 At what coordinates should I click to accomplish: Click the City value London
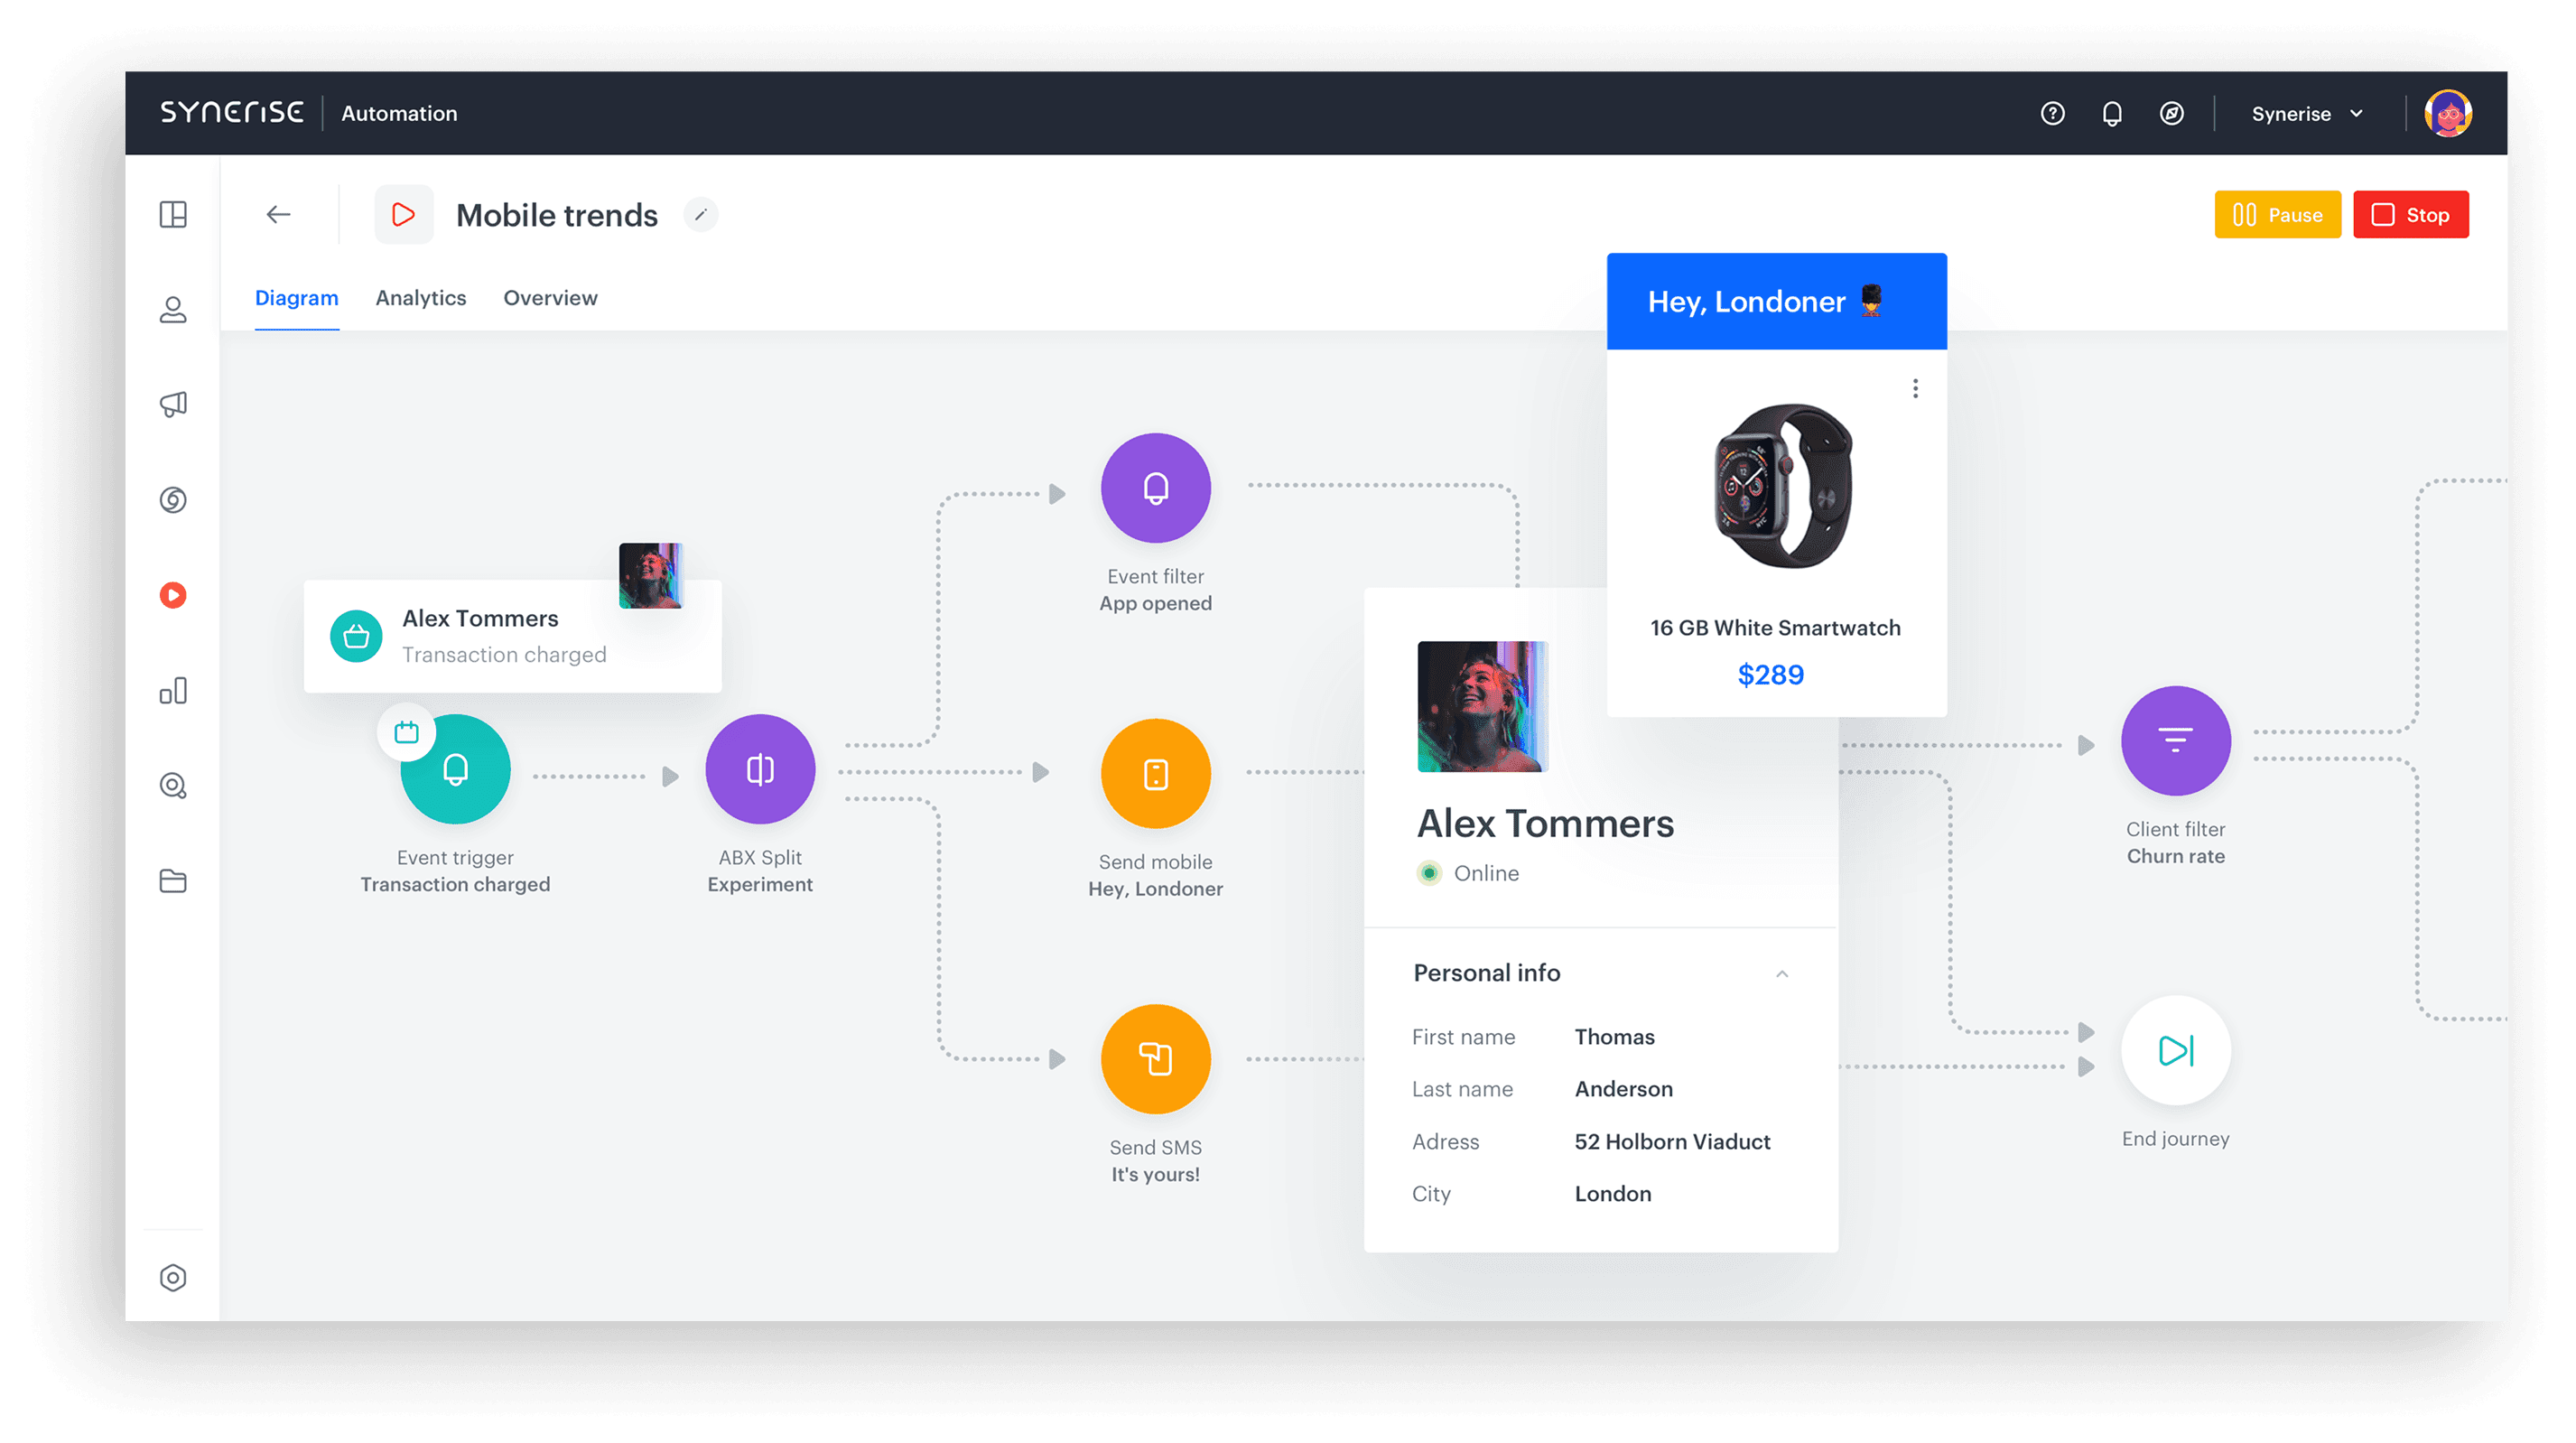coord(1612,1193)
